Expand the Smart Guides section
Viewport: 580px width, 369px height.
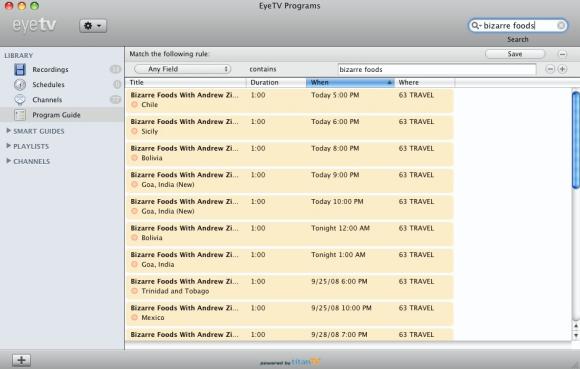point(8,131)
